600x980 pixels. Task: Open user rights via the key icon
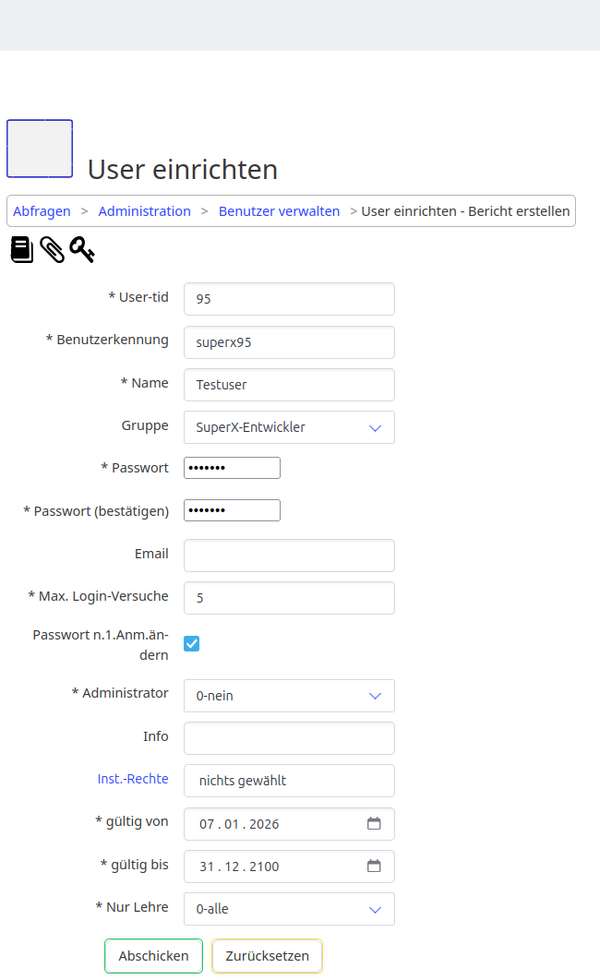(82, 250)
